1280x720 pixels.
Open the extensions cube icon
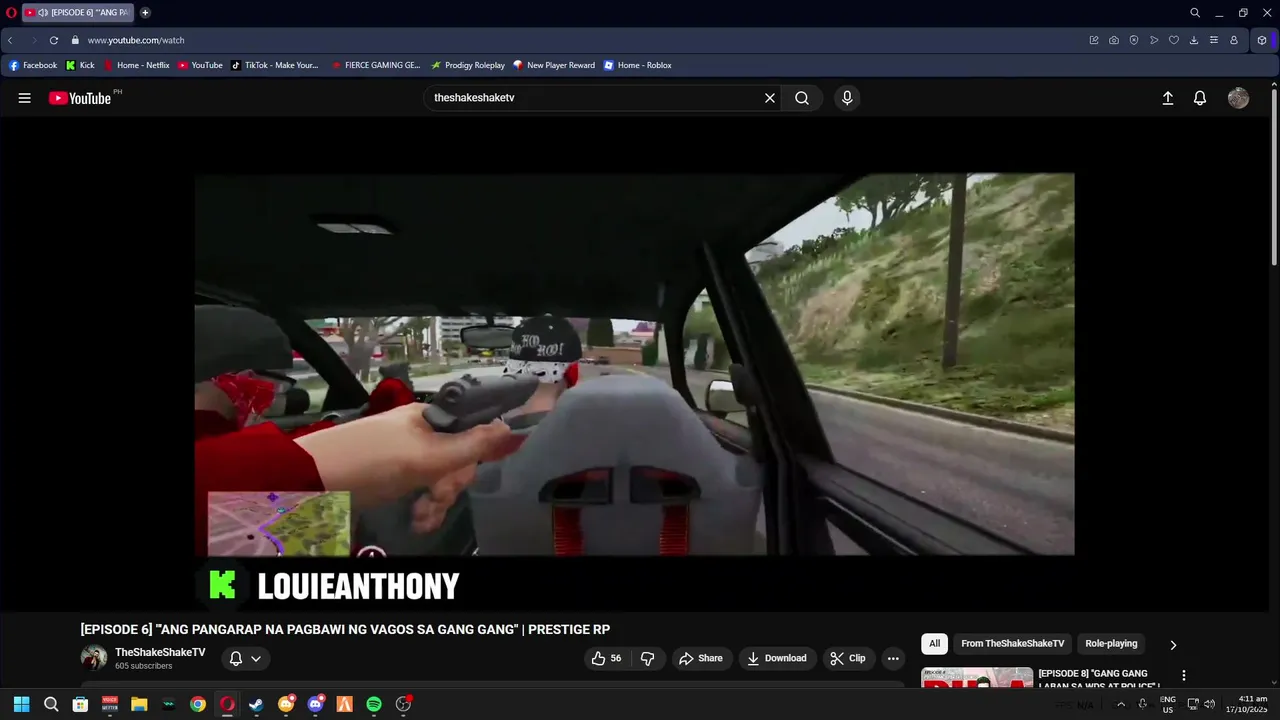point(1262,40)
